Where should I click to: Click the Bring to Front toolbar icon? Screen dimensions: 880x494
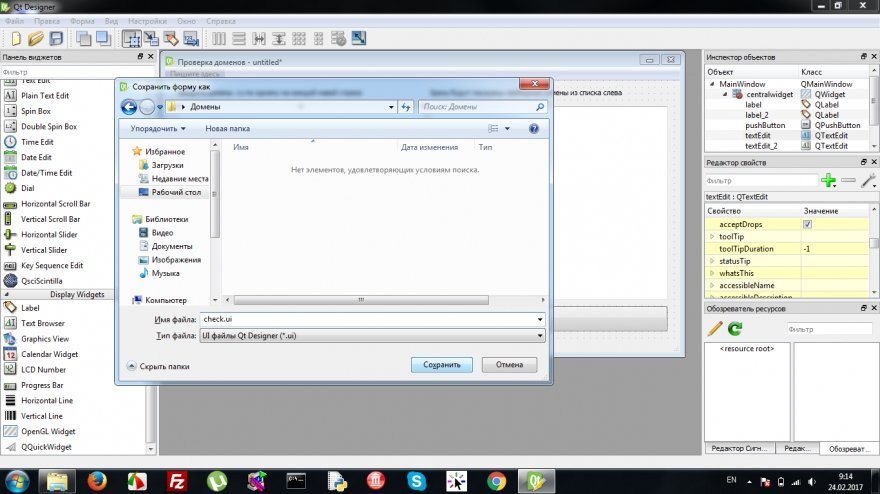click(x=104, y=38)
